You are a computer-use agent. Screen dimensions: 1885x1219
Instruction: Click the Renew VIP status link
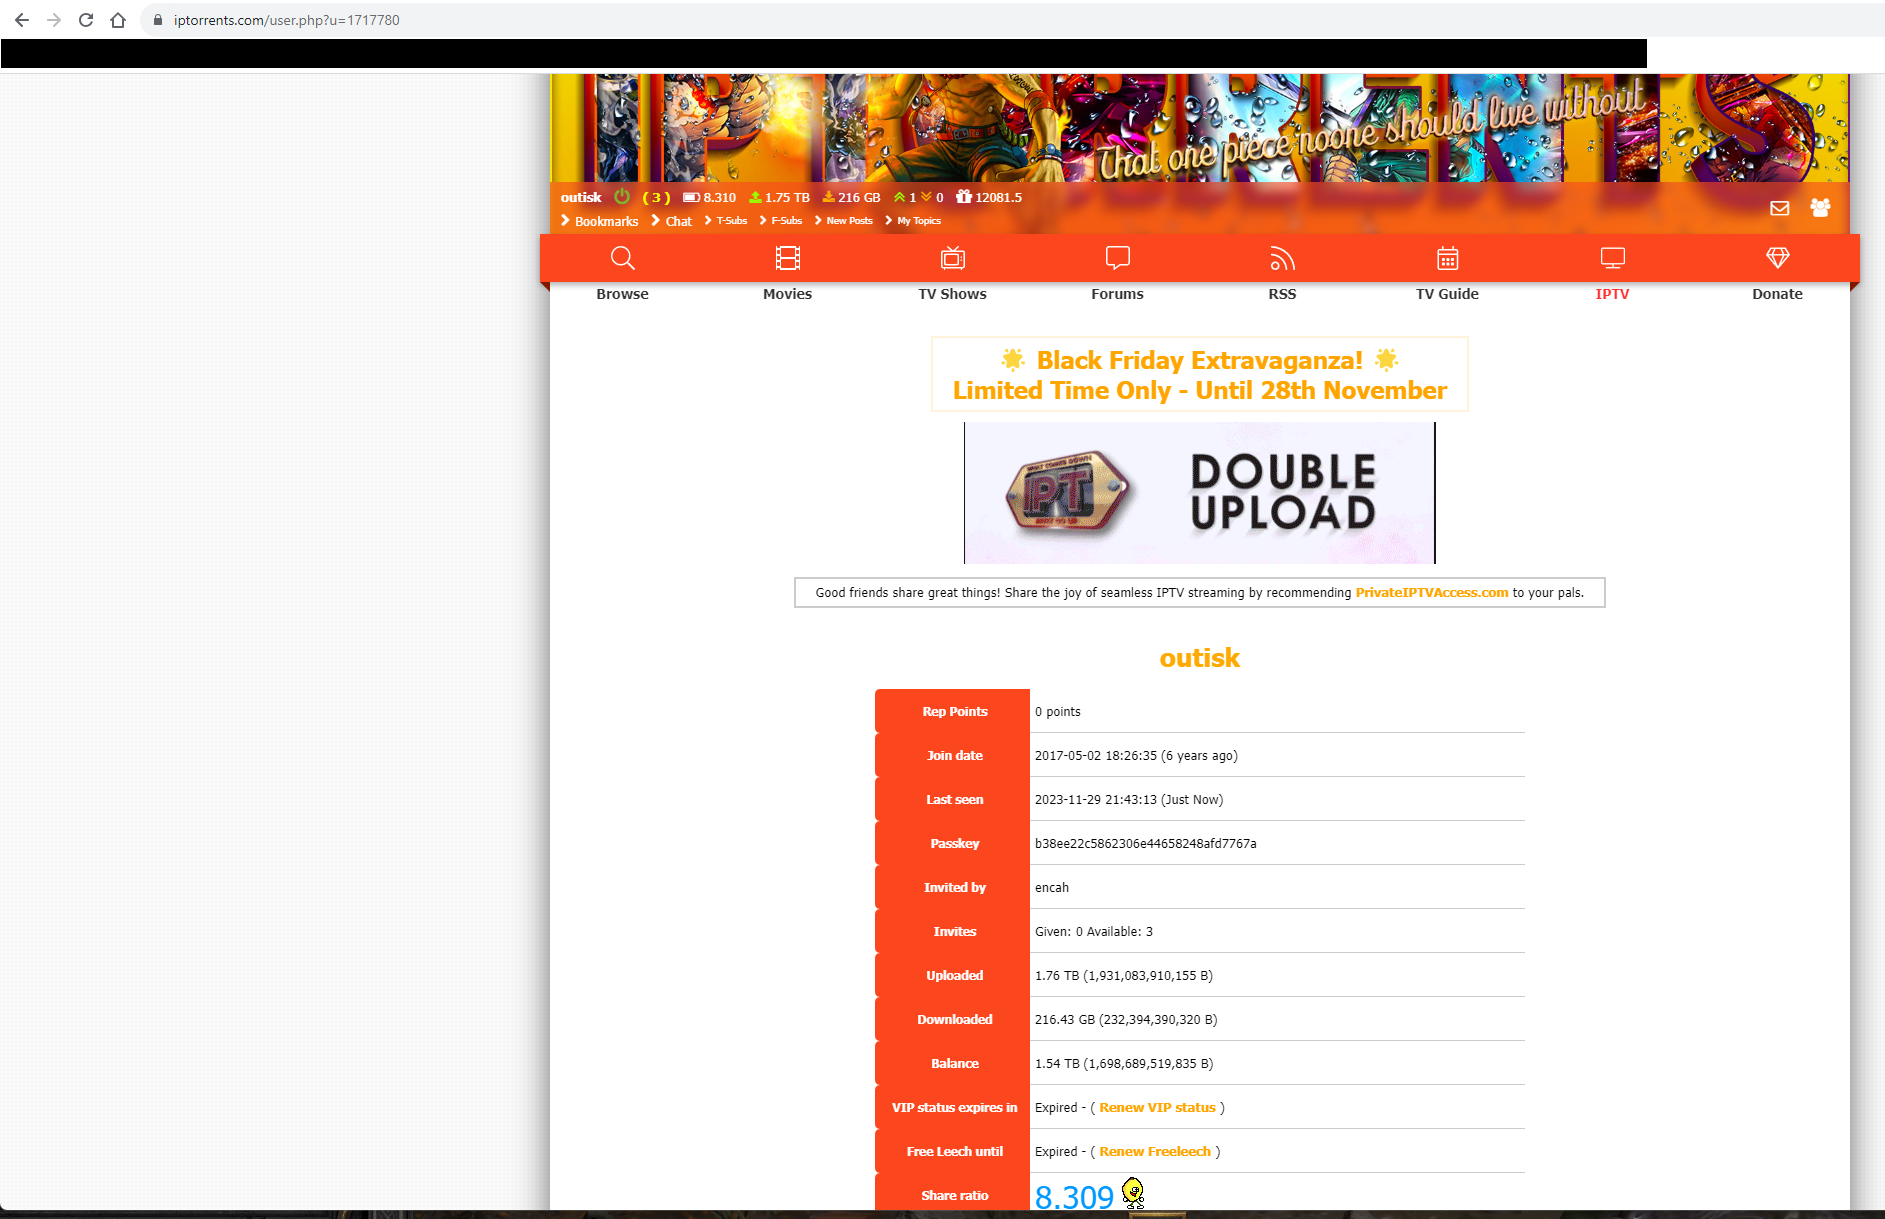tap(1157, 1108)
